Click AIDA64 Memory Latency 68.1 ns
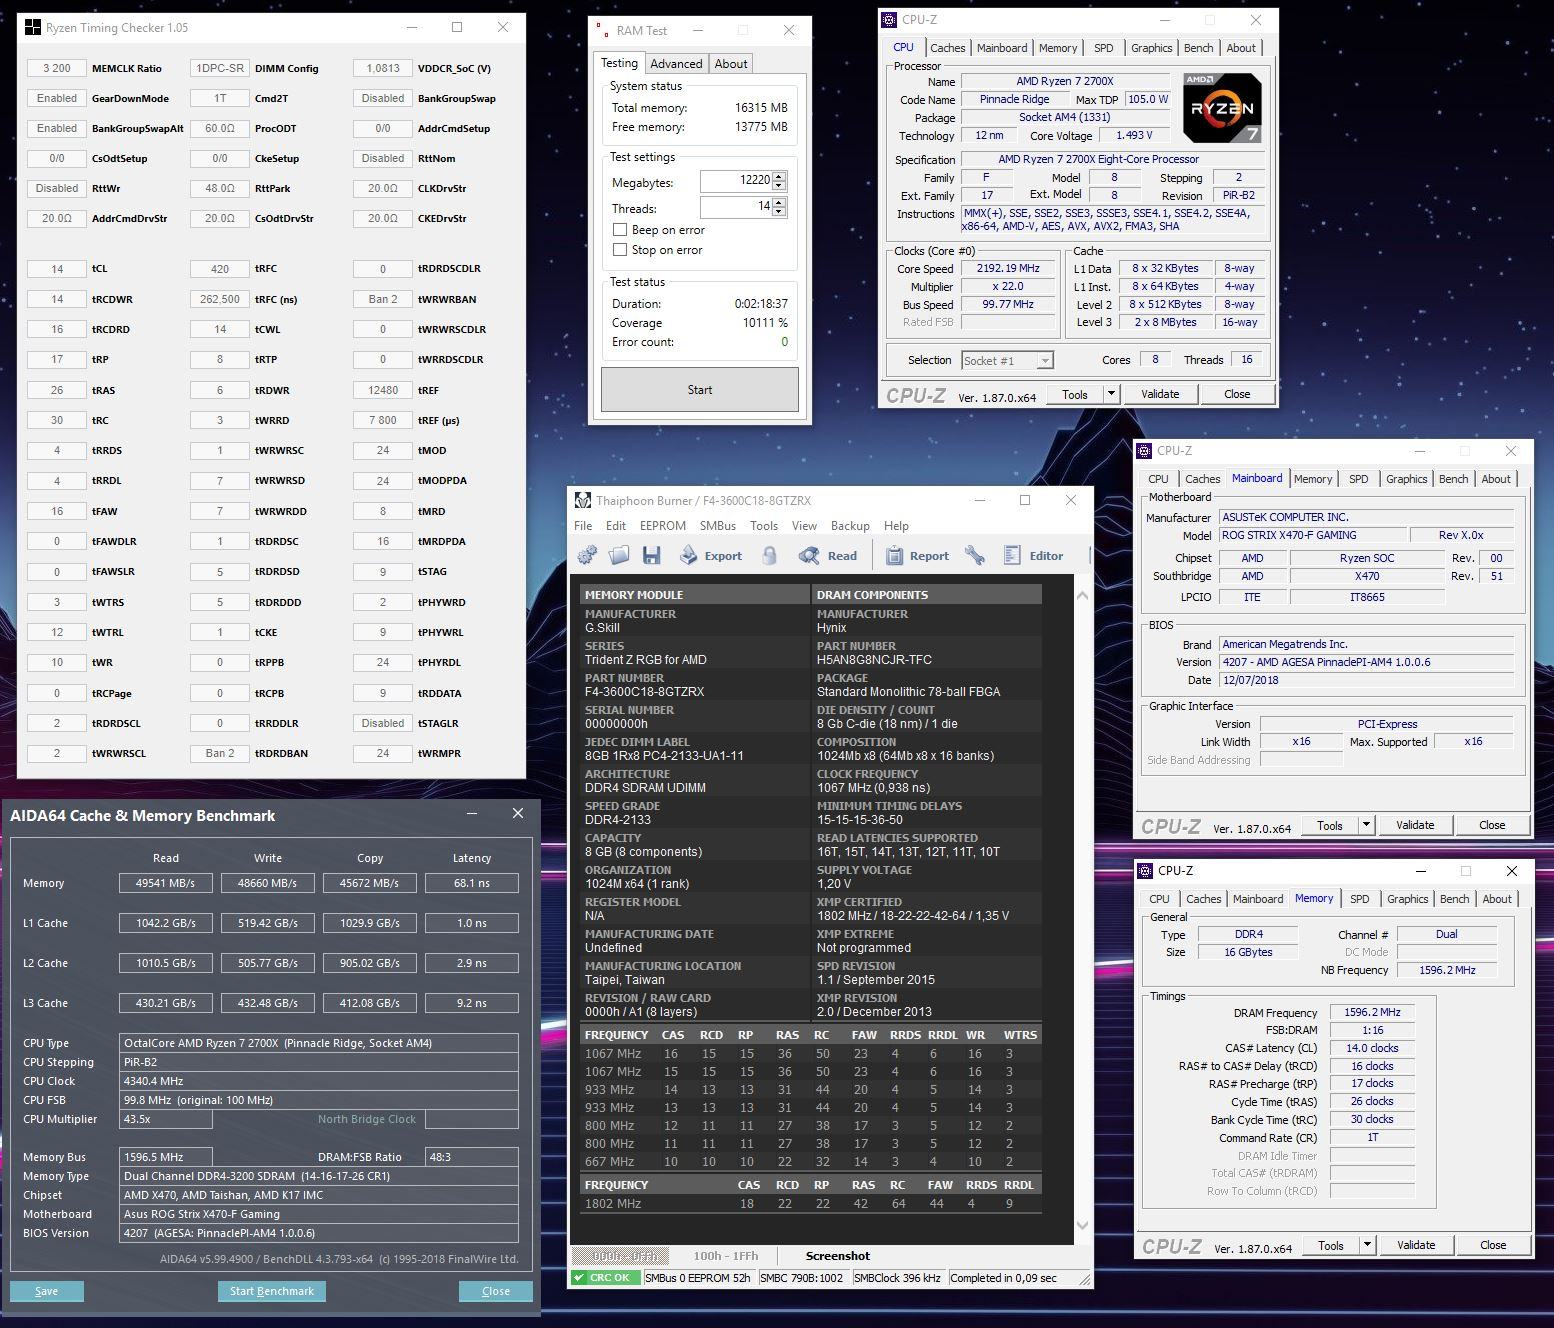This screenshot has height=1328, width=1554. (x=472, y=883)
